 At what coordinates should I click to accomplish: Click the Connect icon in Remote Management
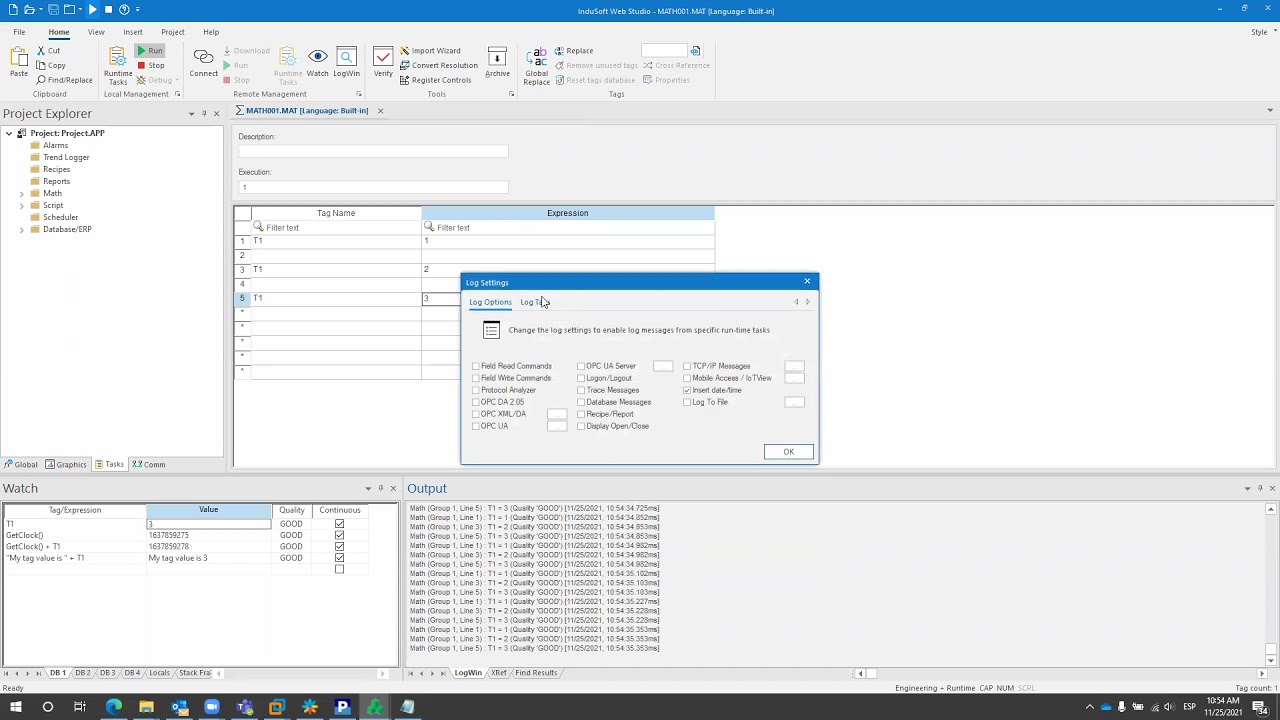click(x=203, y=62)
